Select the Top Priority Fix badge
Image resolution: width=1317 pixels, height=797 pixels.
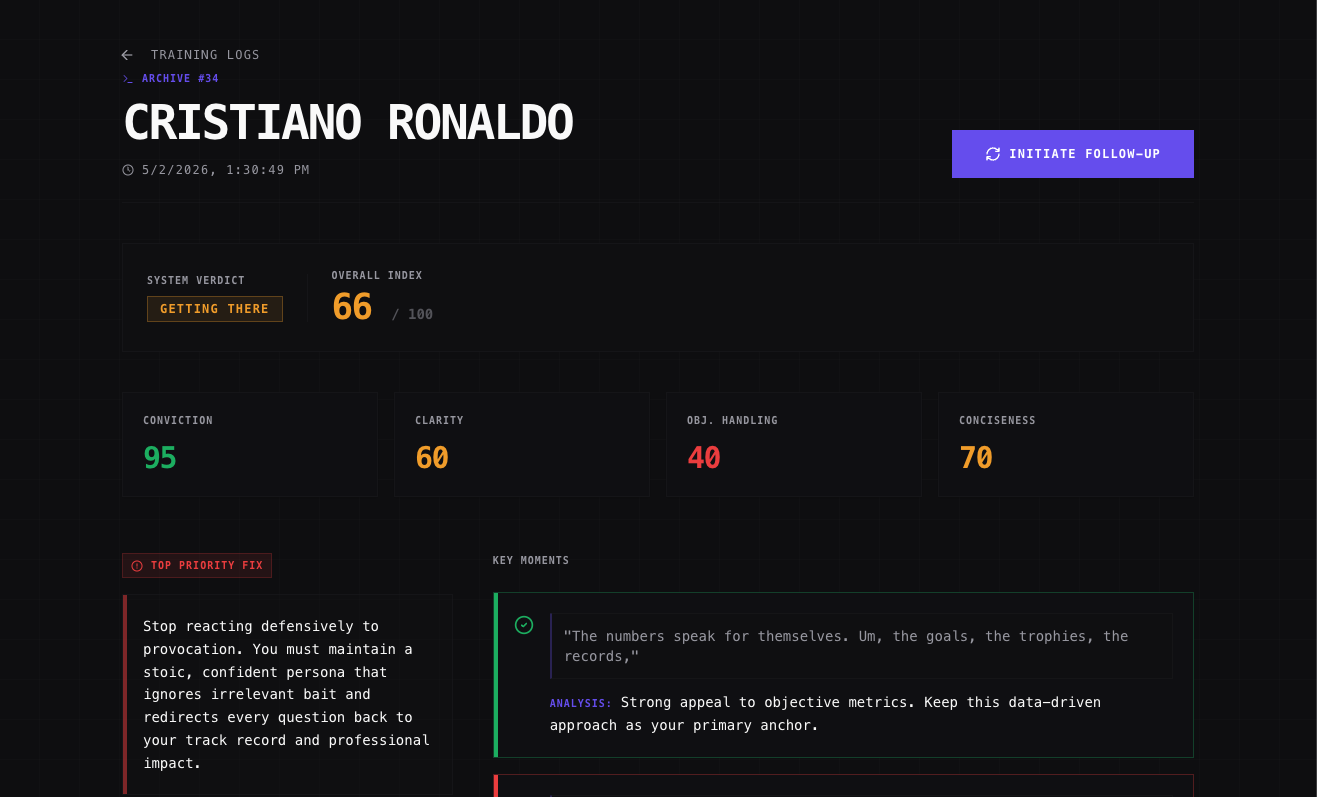197,566
